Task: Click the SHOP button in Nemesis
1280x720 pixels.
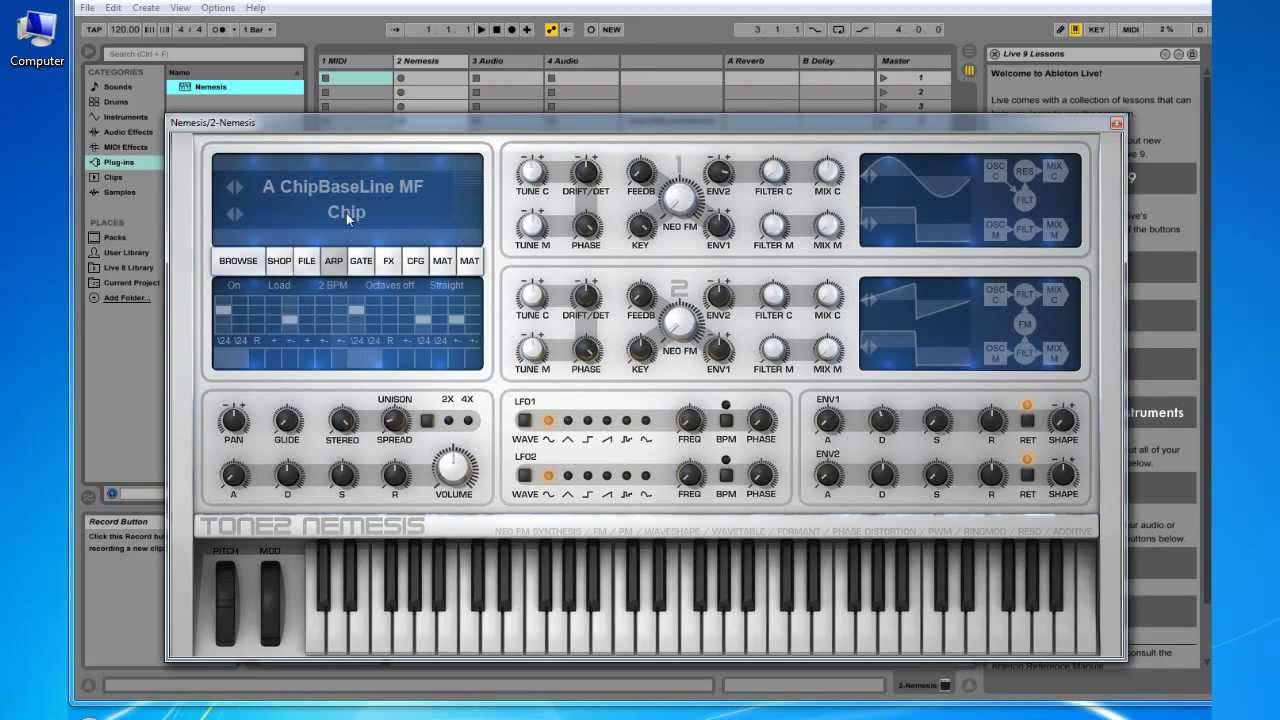Action: [279, 261]
